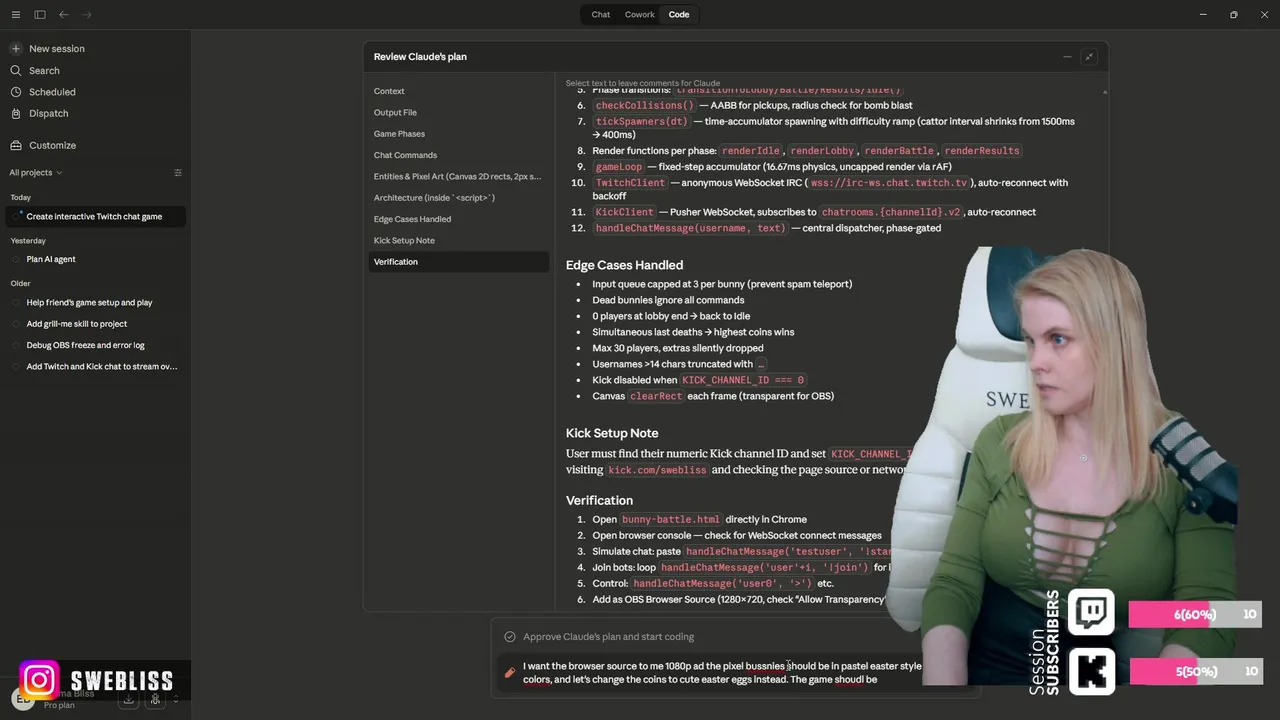This screenshot has width=1280, height=720.
Task: Click the TwitchClient code label
Action: 630,183
